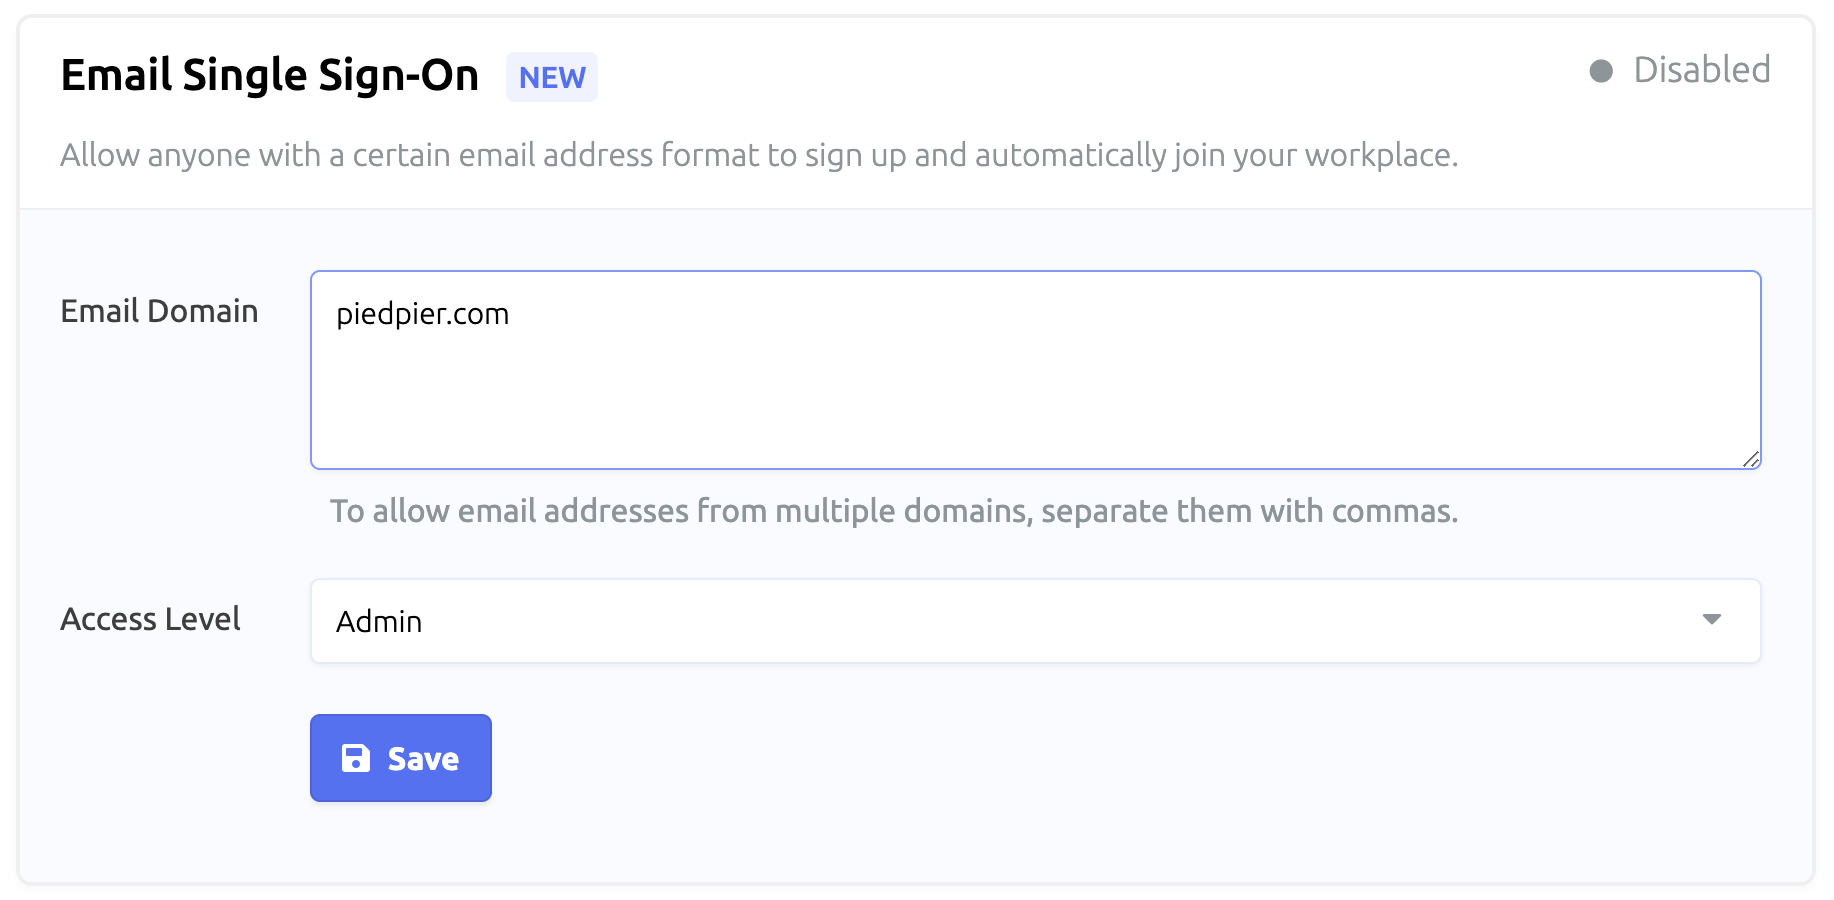Click the textarea resize grip corner

coord(1750,459)
